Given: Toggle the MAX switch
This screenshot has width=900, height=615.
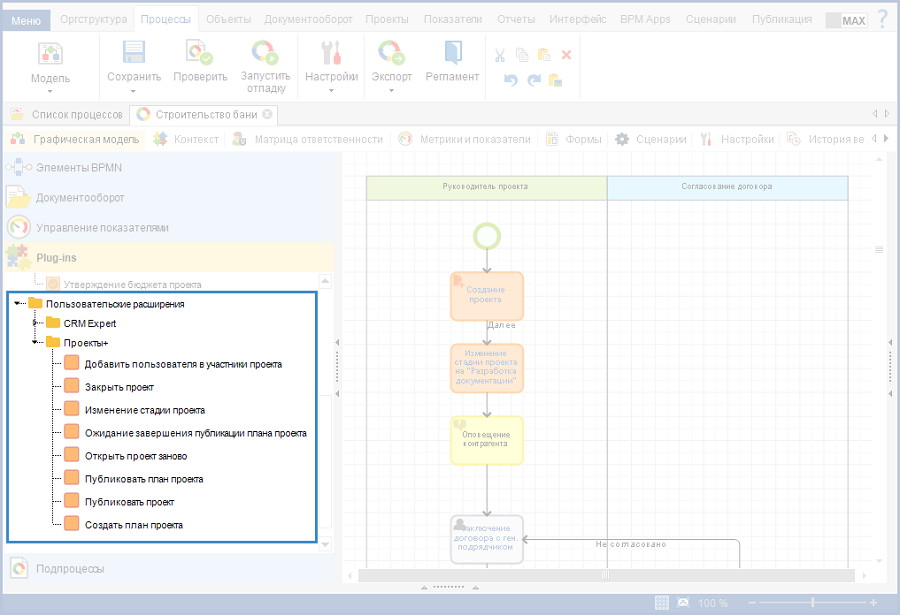Looking at the screenshot, I should point(846,20).
